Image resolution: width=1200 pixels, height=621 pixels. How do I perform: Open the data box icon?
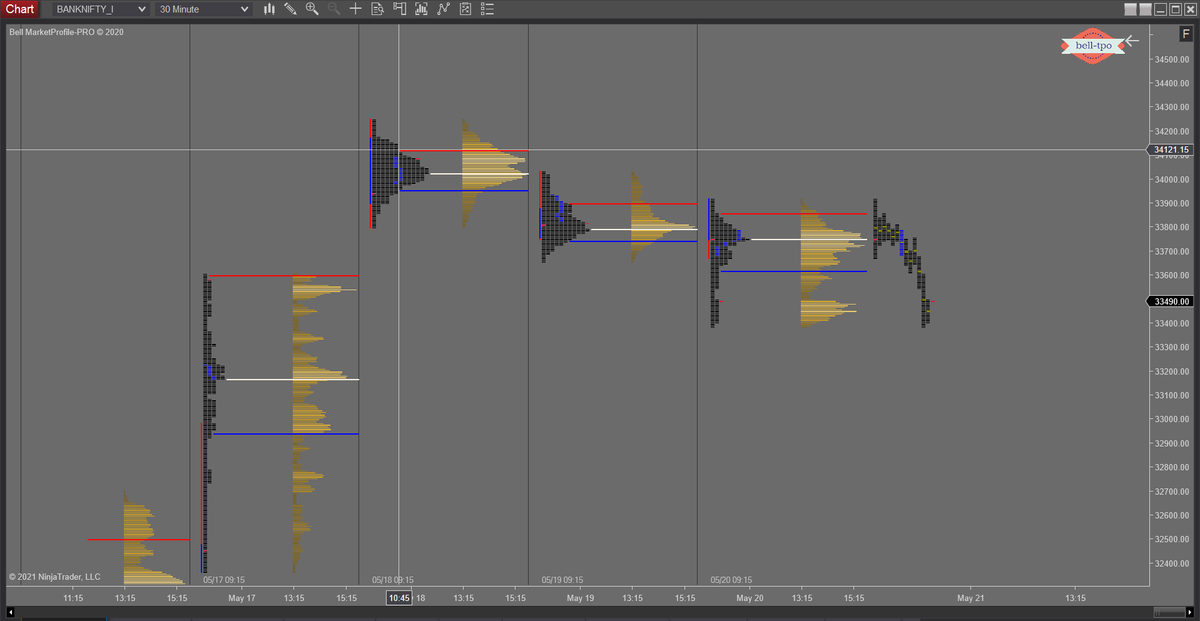pyautogui.click(x=377, y=9)
